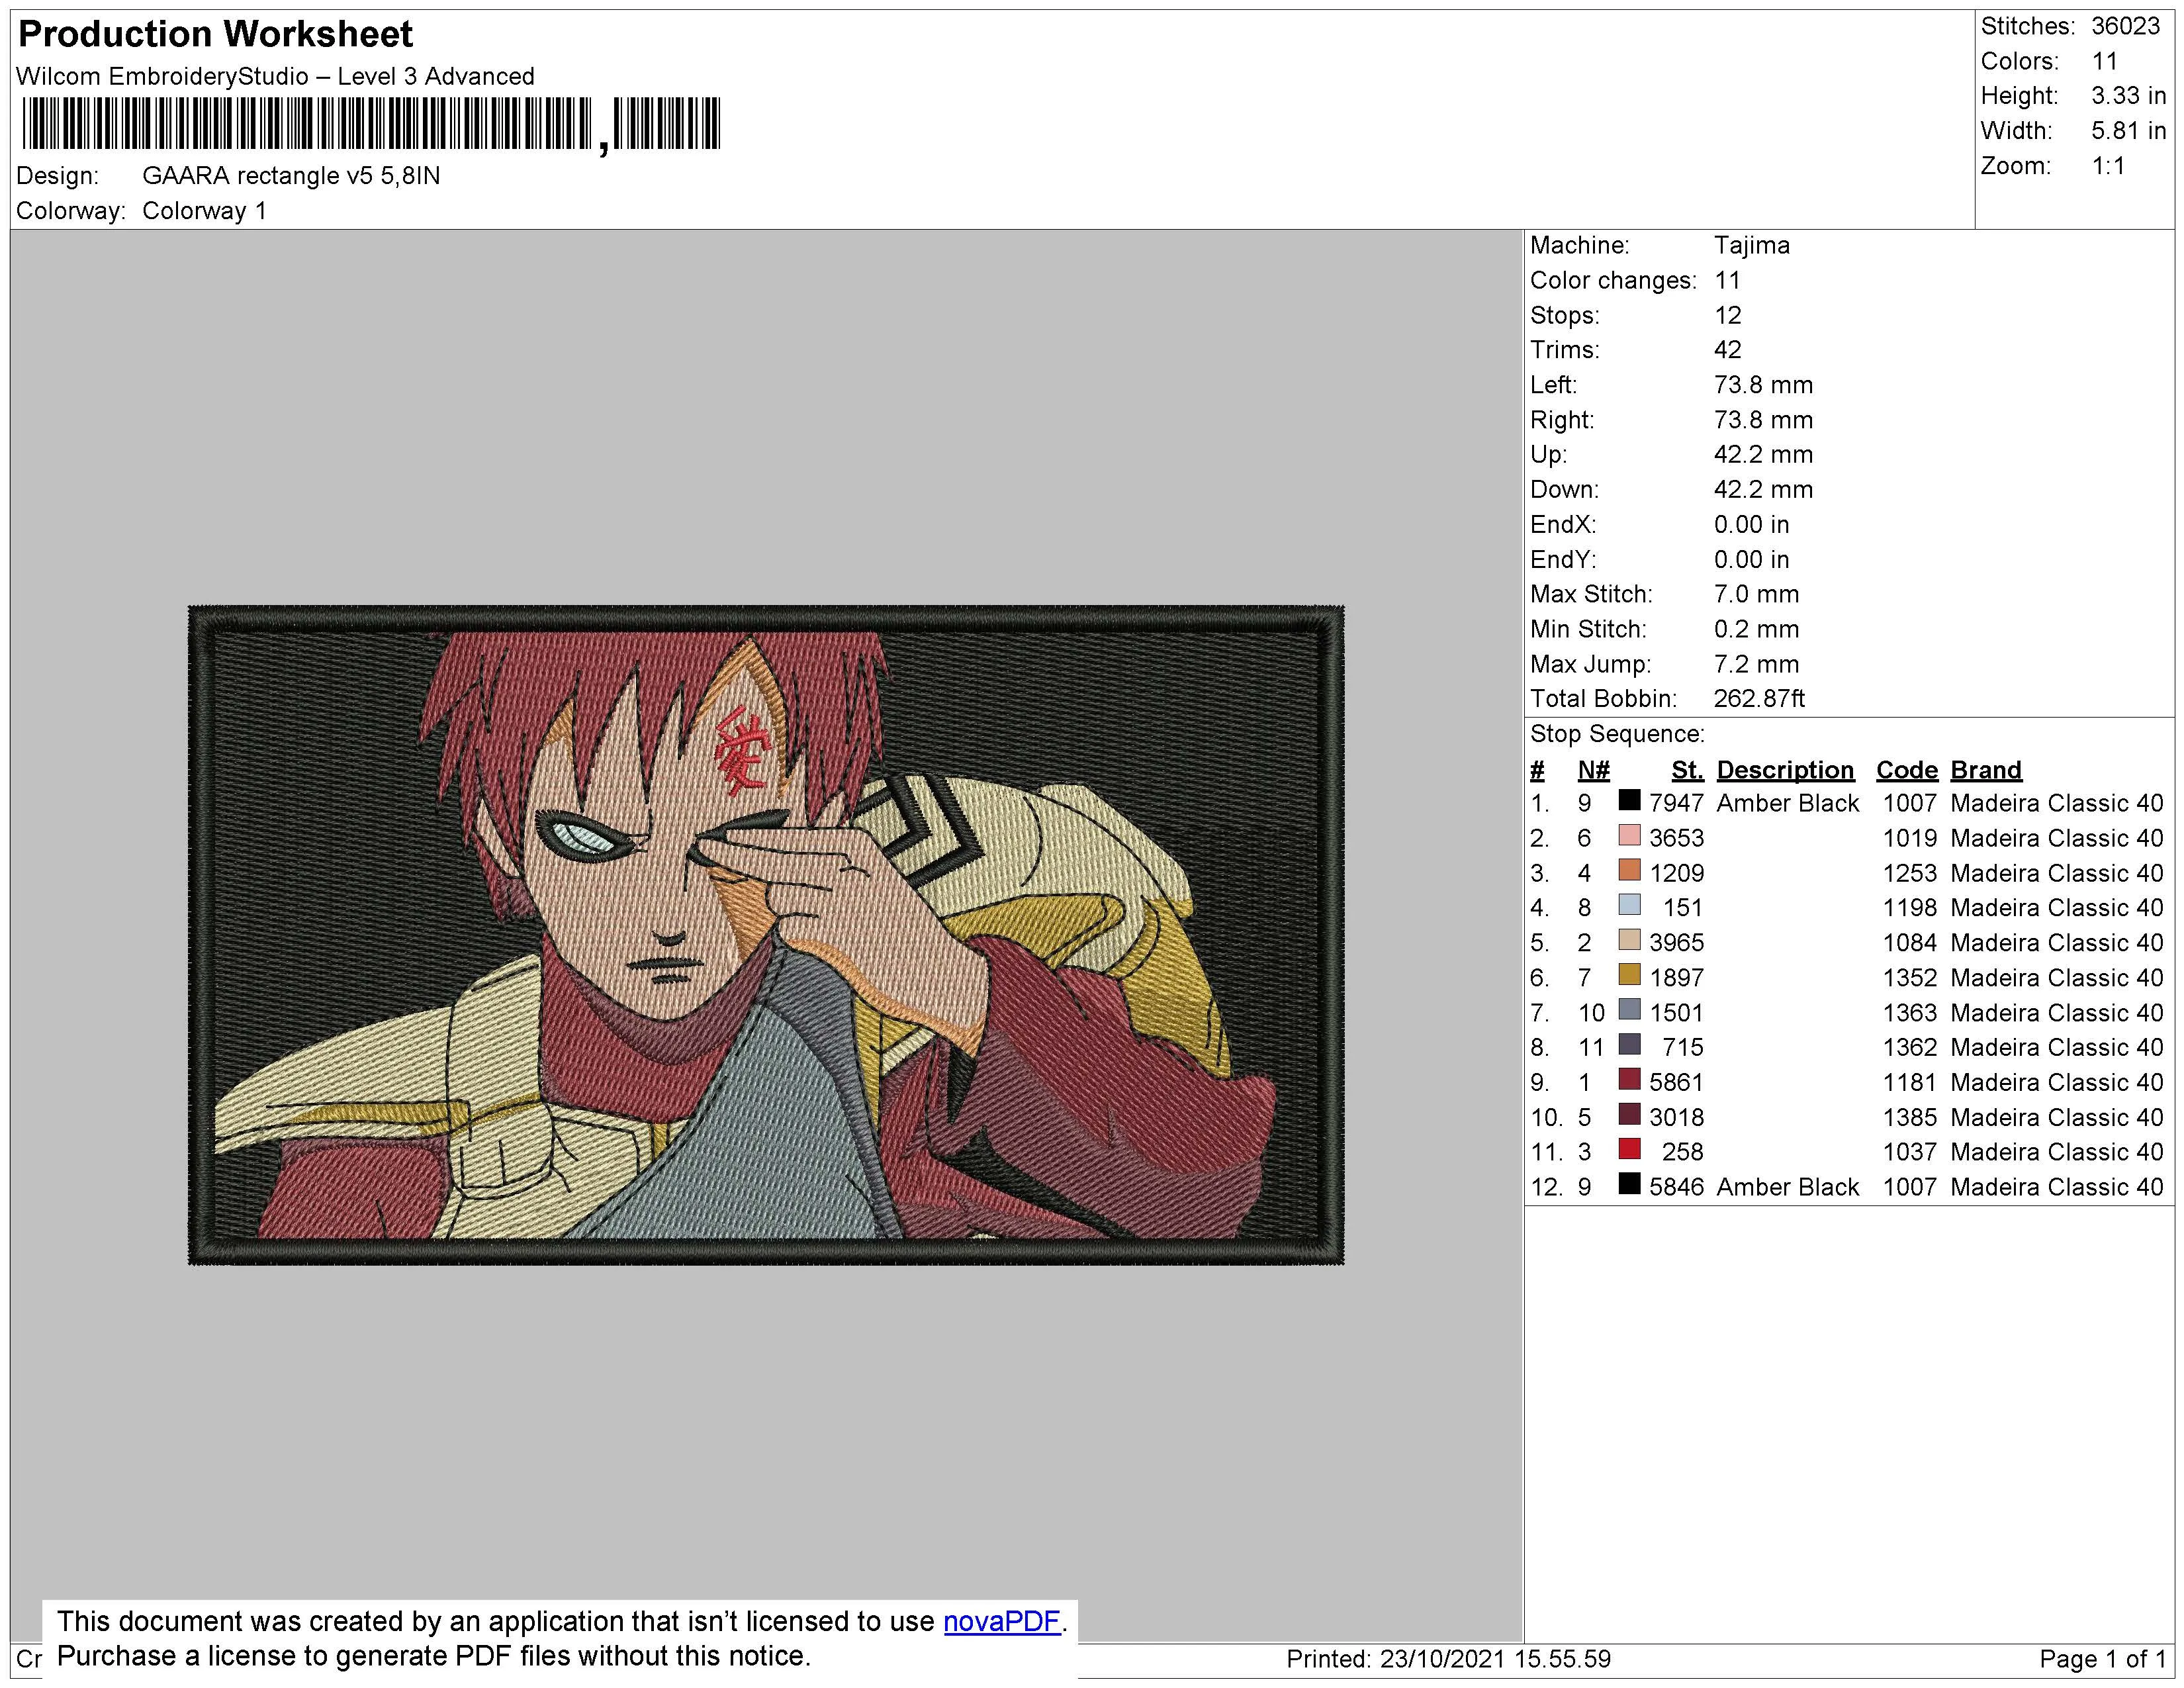This screenshot has height=1688, width=2184.
Task: Click the max stitch value '7.0 mm'
Action: [1756, 594]
